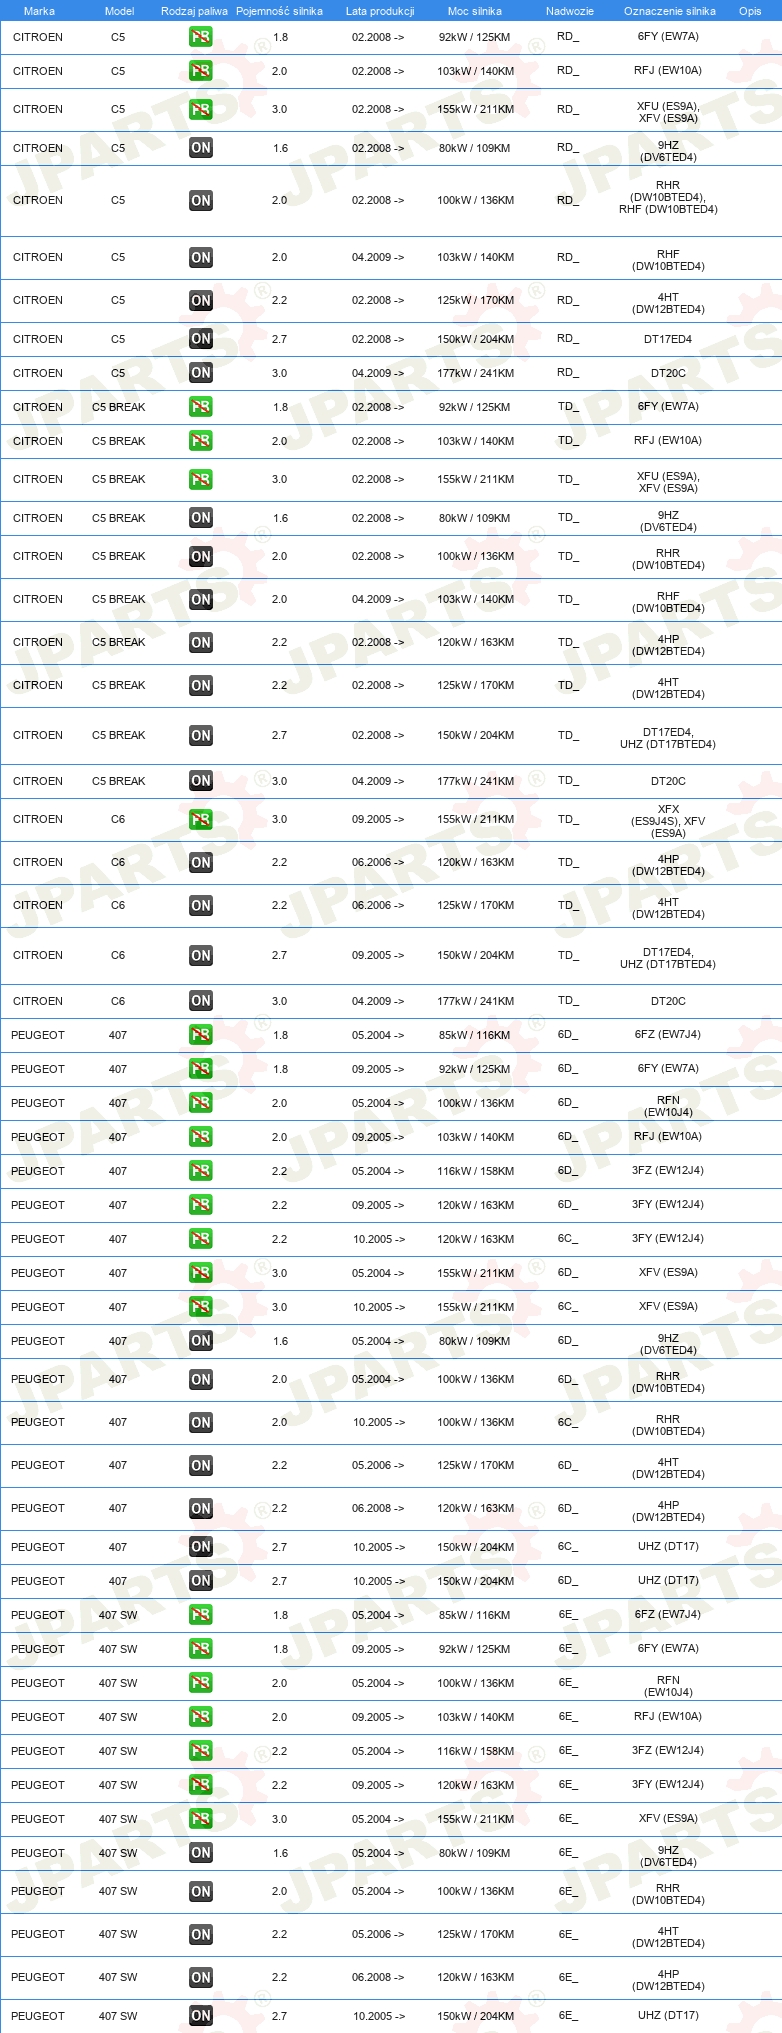This screenshot has height=2033, width=782.
Task: Select '103kW / 140KM' in C5 BREAK diesel row
Action: click(x=475, y=599)
